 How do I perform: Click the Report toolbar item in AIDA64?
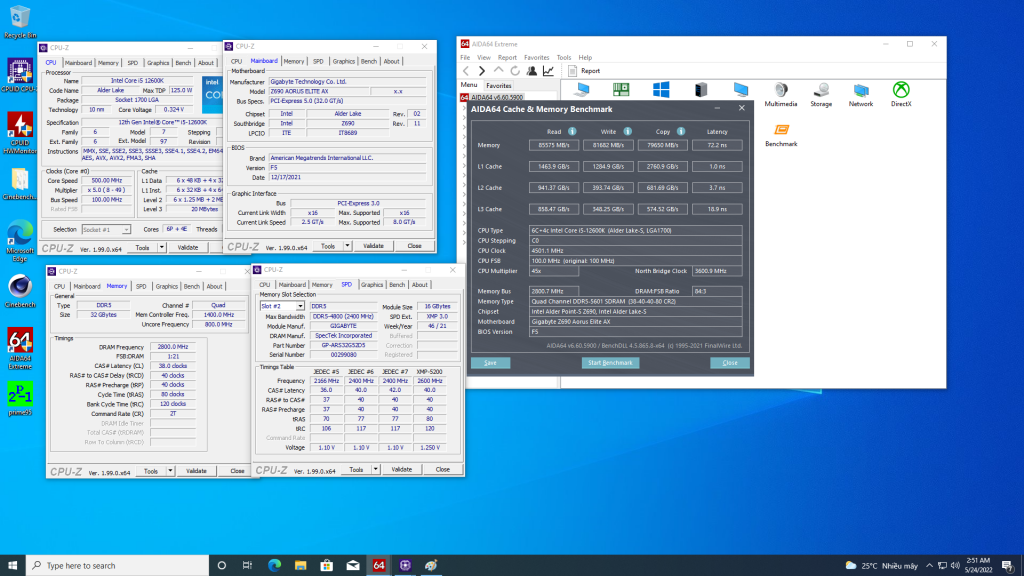[x=584, y=71]
